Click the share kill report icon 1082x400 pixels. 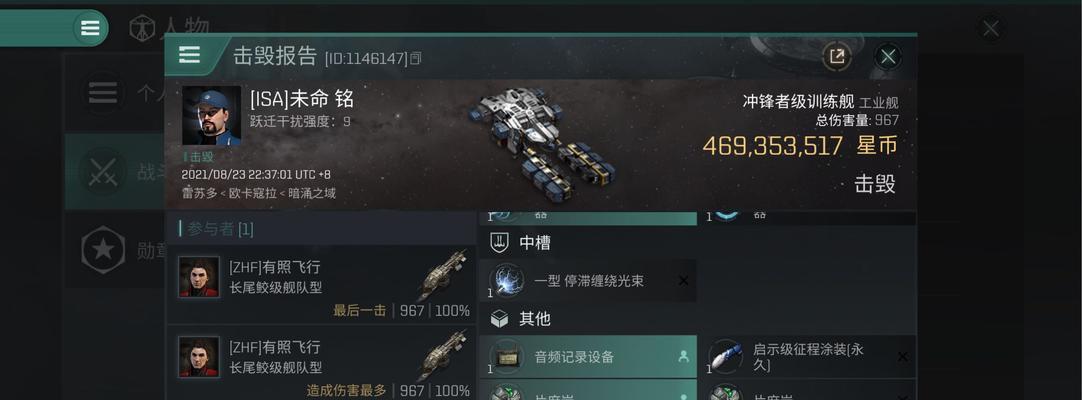pyautogui.click(x=836, y=56)
